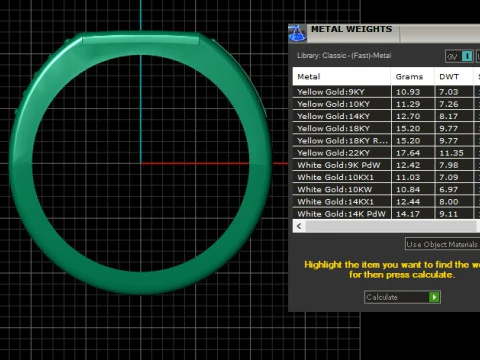Click the left arrow of the horizontal scrollbar

[x=299, y=226]
